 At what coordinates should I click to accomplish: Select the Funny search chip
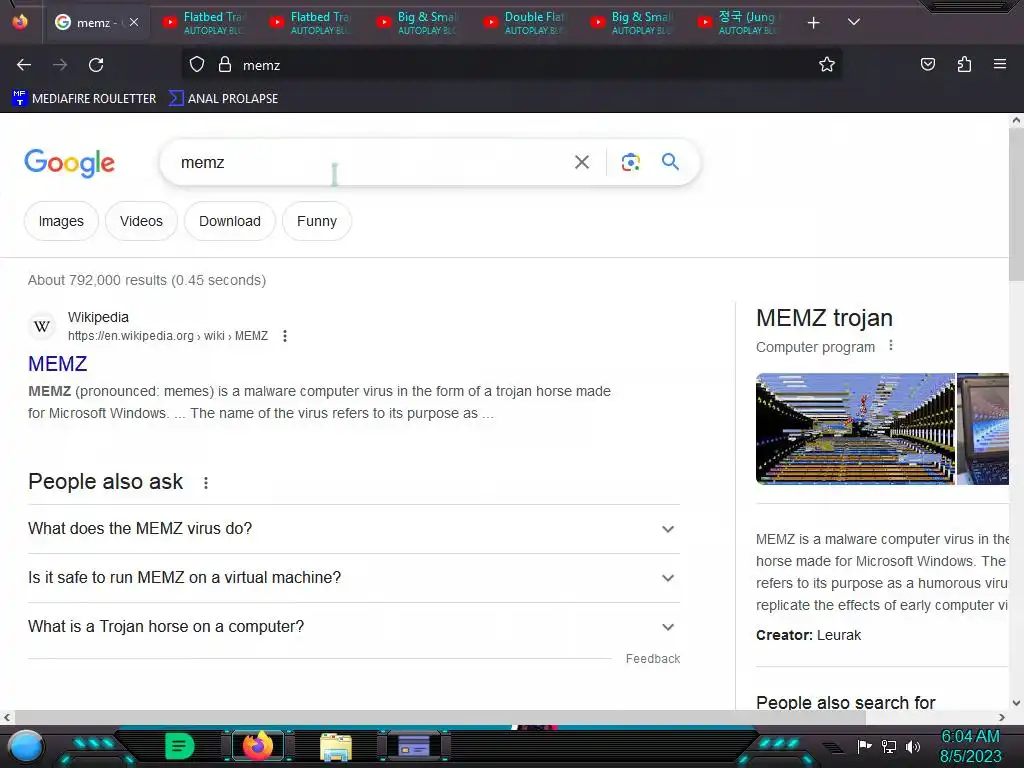pos(317,221)
